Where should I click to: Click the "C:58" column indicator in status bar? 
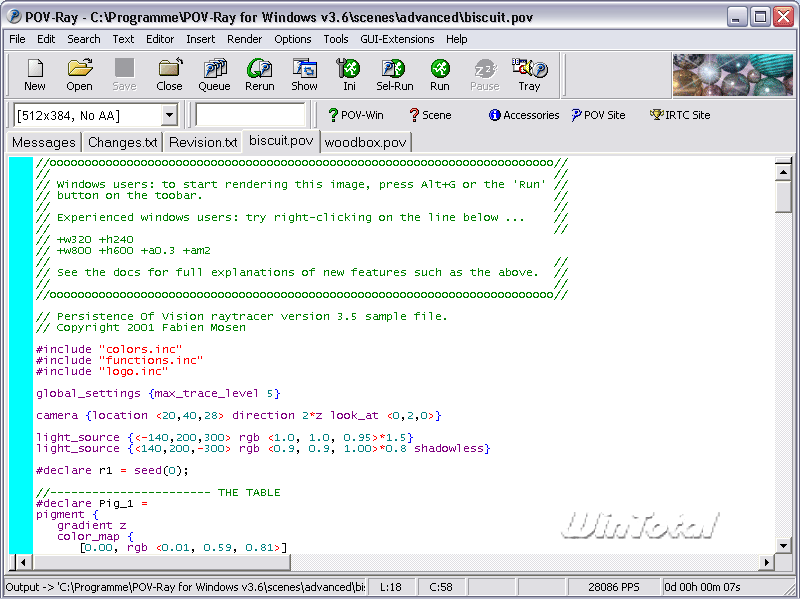441,587
